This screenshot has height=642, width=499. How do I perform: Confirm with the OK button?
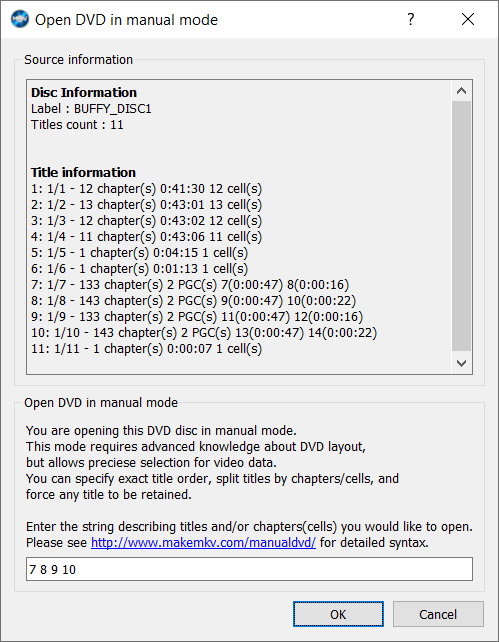(x=338, y=614)
